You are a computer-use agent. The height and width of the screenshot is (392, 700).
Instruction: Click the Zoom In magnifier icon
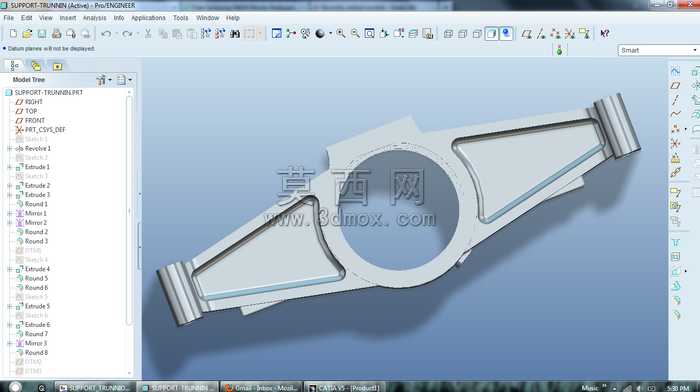pos(341,33)
